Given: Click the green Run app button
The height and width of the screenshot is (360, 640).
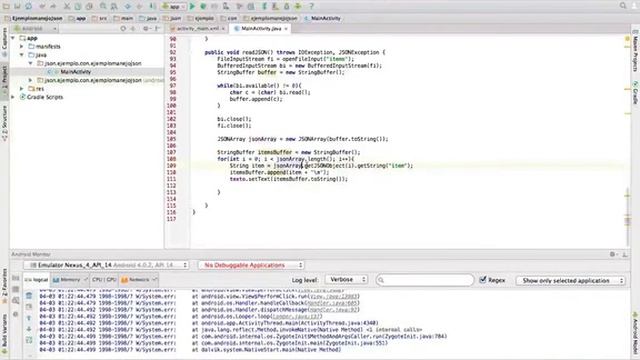Looking at the screenshot, I should pyautogui.click(x=192, y=6).
